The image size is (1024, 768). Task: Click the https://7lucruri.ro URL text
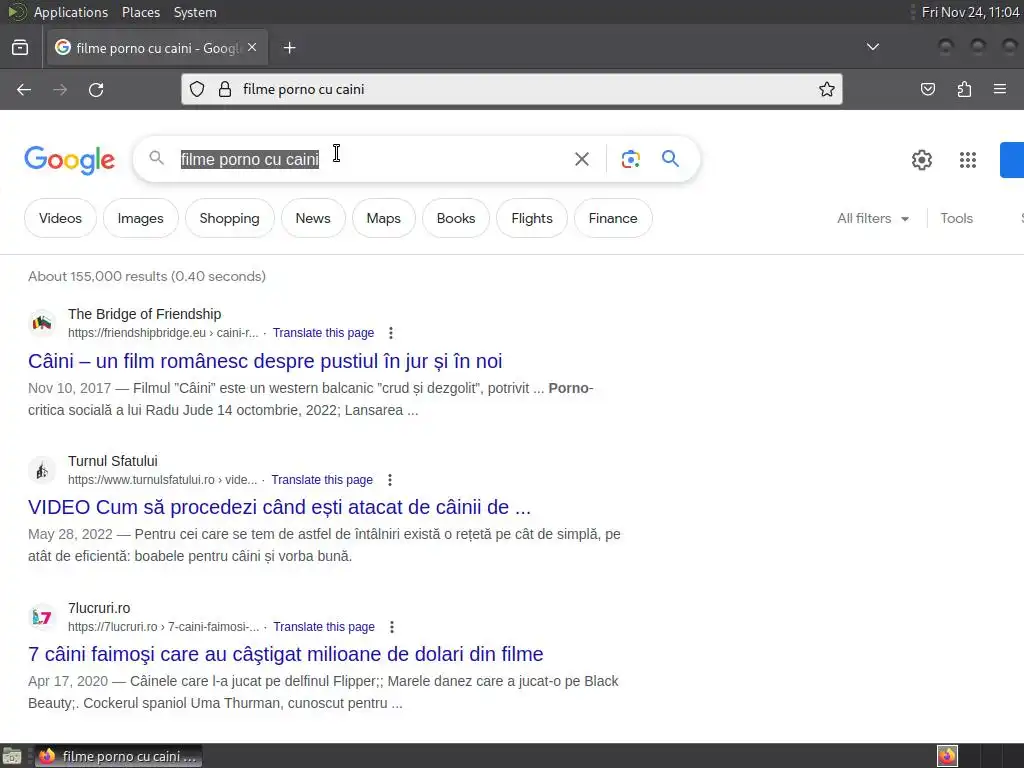click(164, 627)
